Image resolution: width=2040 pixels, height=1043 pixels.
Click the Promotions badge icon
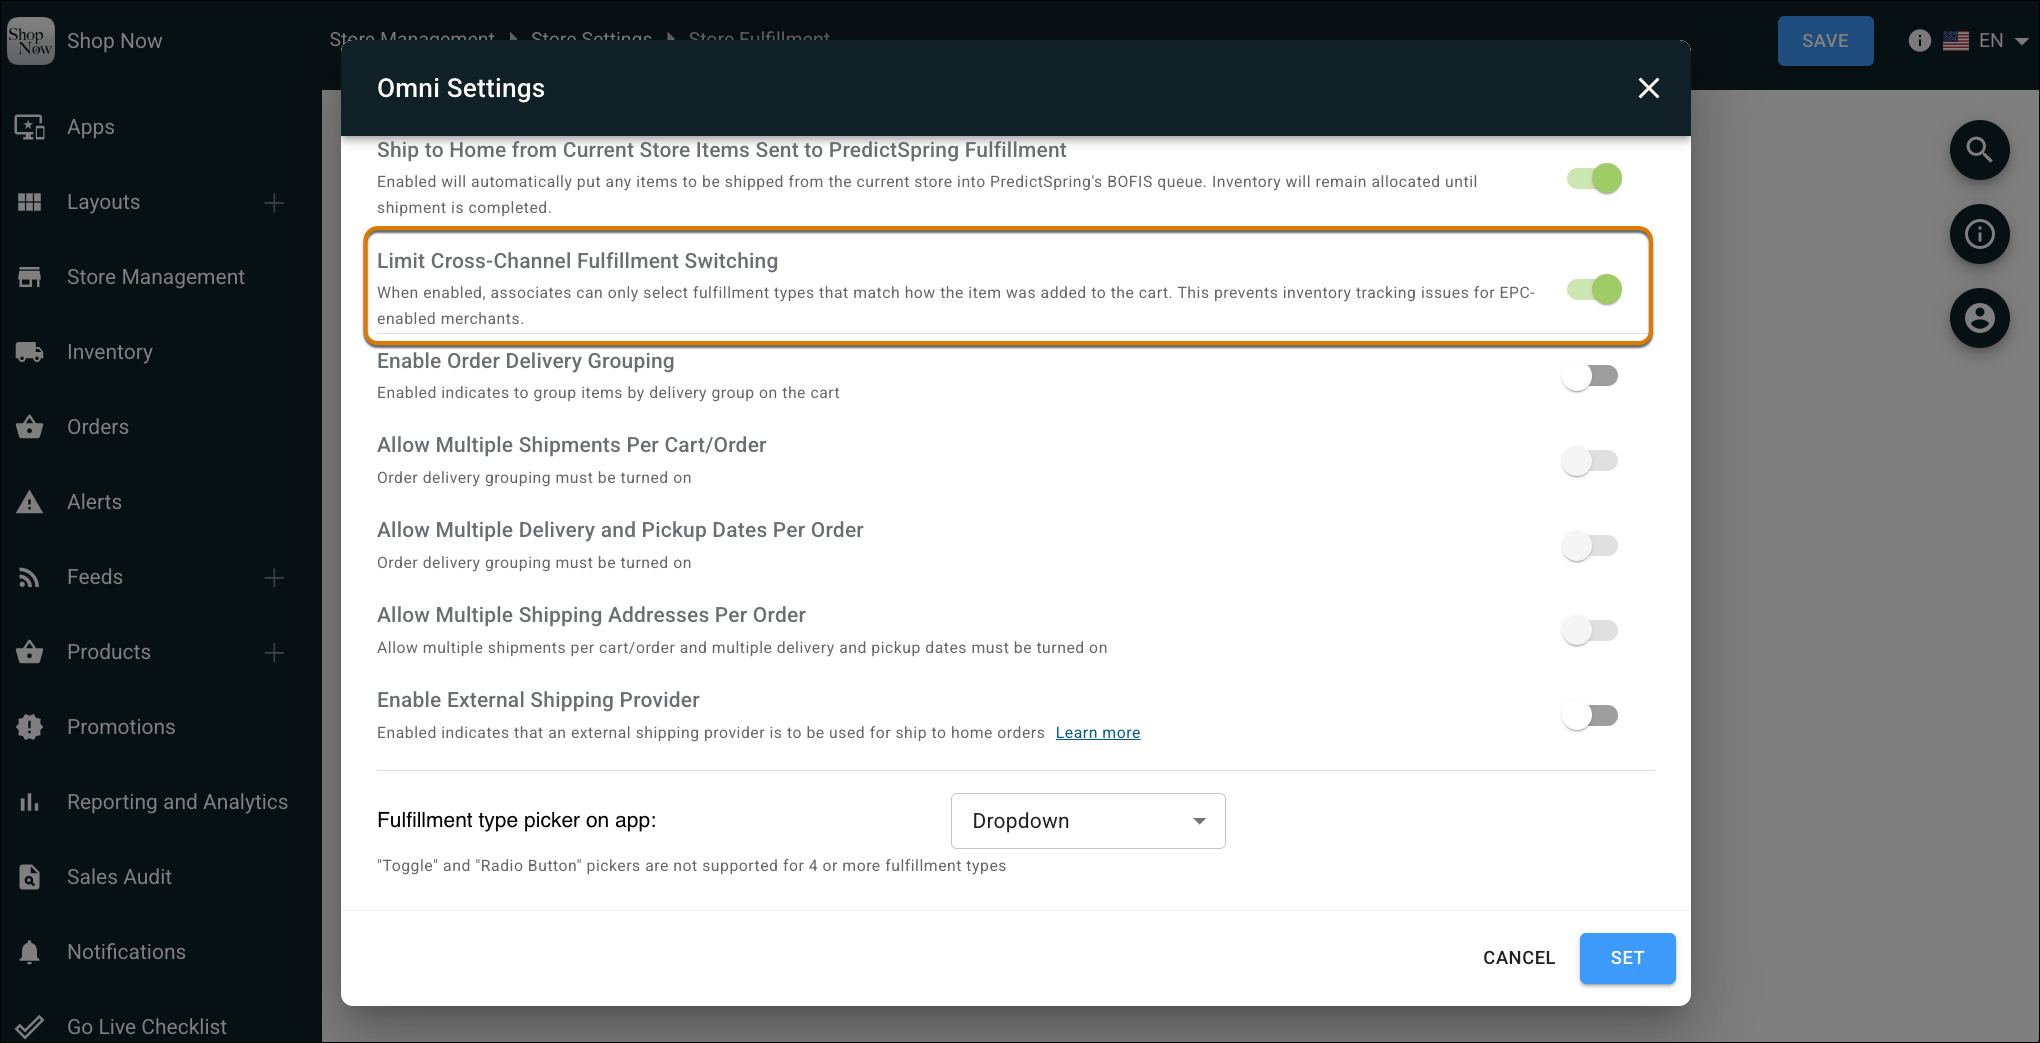[x=30, y=727]
